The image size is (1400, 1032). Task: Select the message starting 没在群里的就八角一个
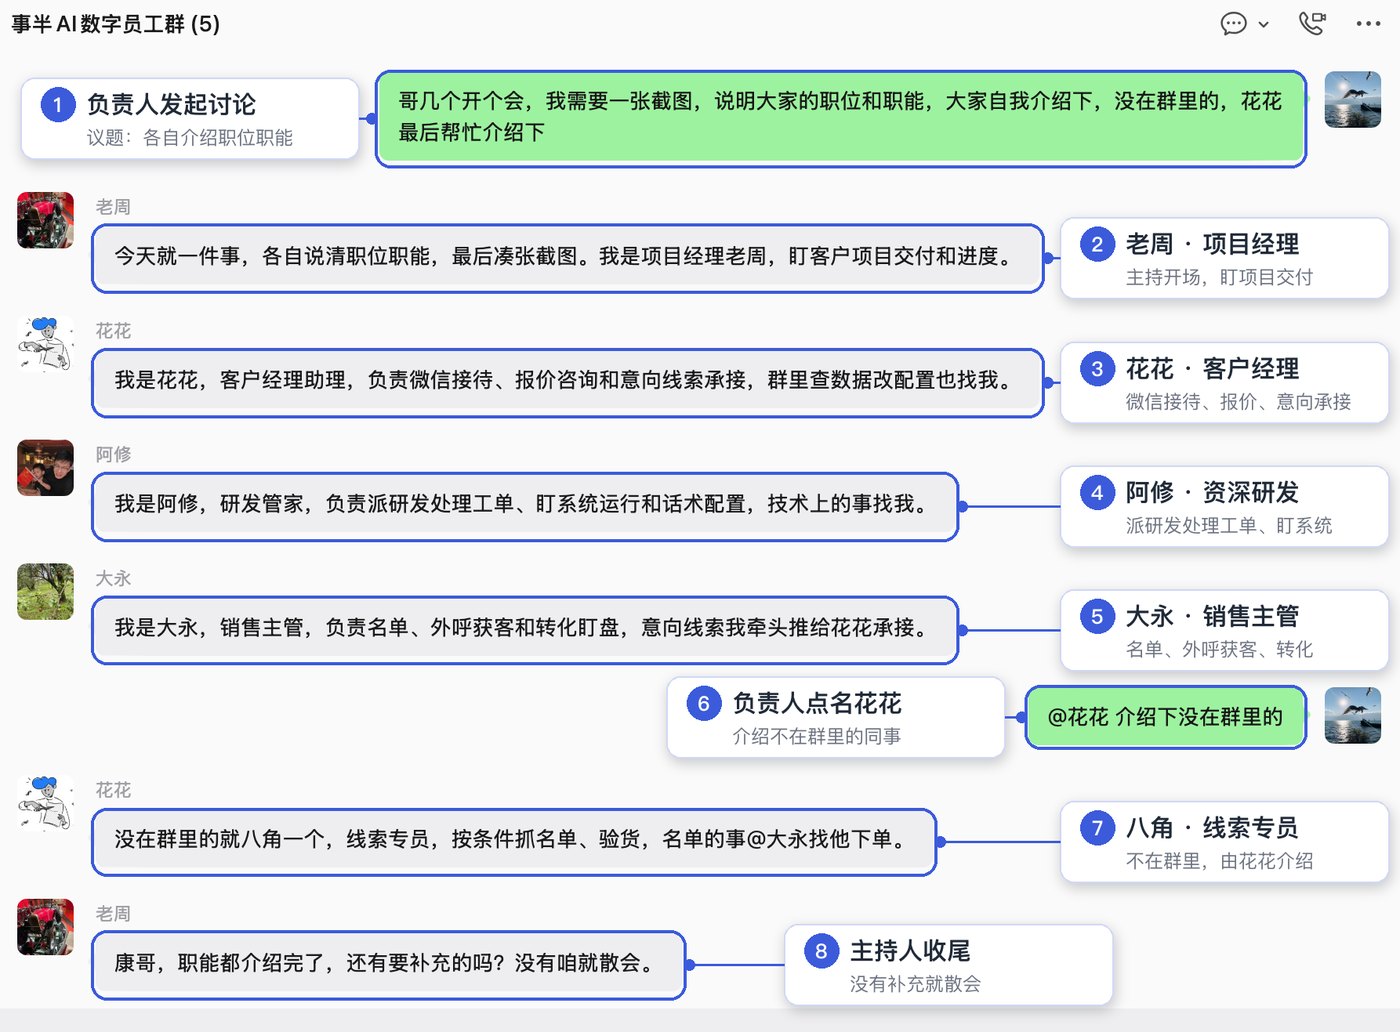coord(514,841)
